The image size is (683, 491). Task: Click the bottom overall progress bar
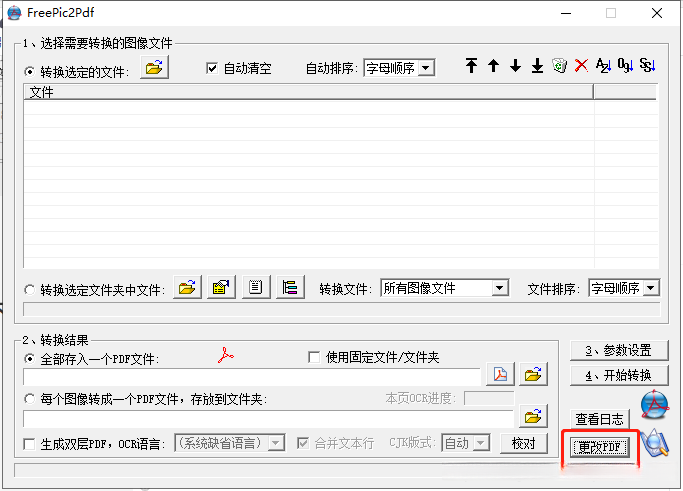(x=287, y=470)
